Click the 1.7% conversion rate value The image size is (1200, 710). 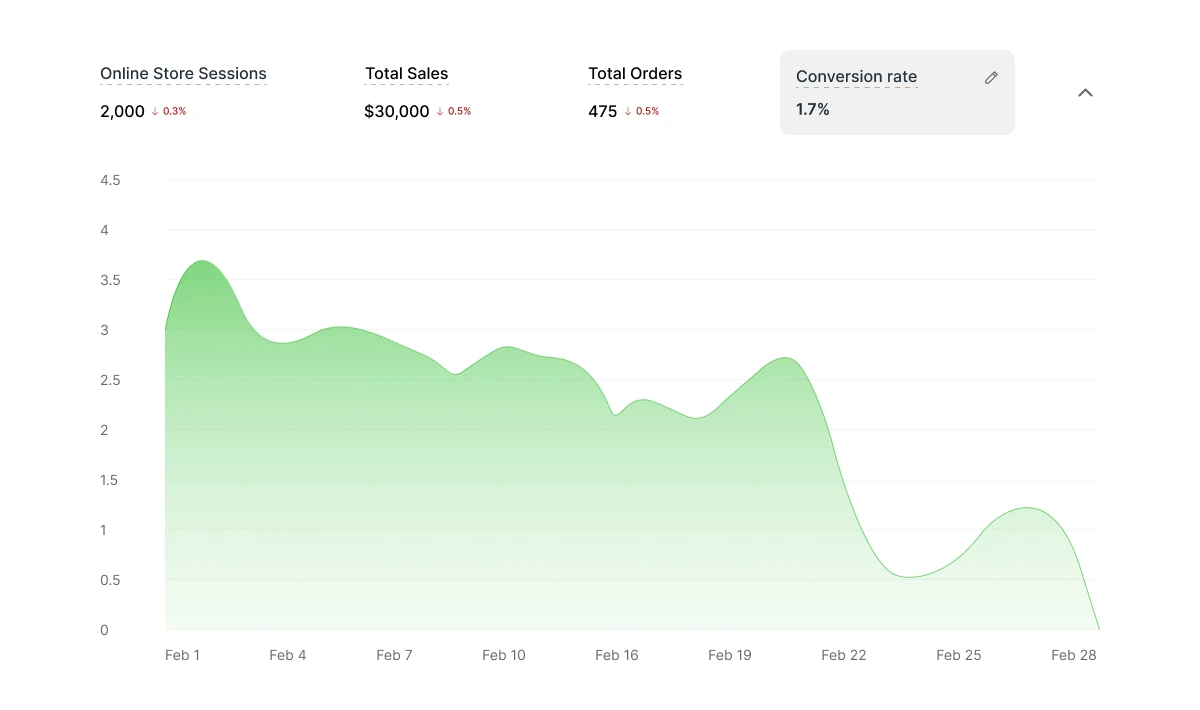[x=813, y=110]
